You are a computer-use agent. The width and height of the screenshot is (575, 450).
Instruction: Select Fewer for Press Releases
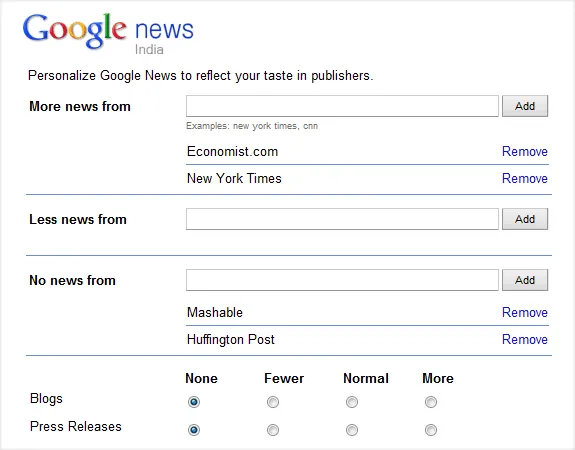[273, 429]
